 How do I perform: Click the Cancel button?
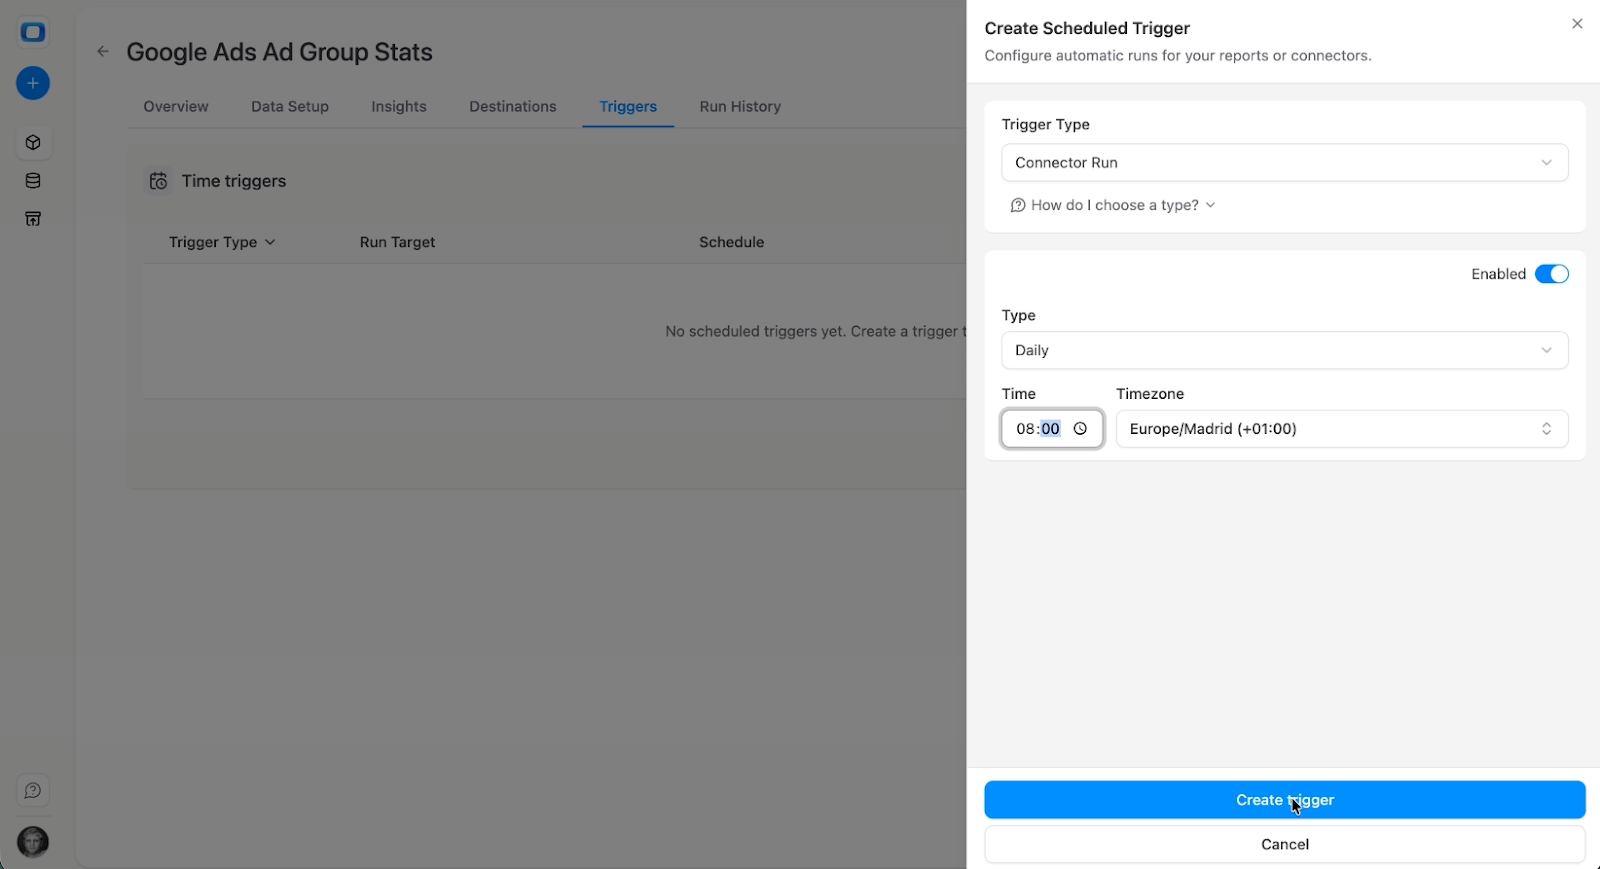coord(1285,844)
